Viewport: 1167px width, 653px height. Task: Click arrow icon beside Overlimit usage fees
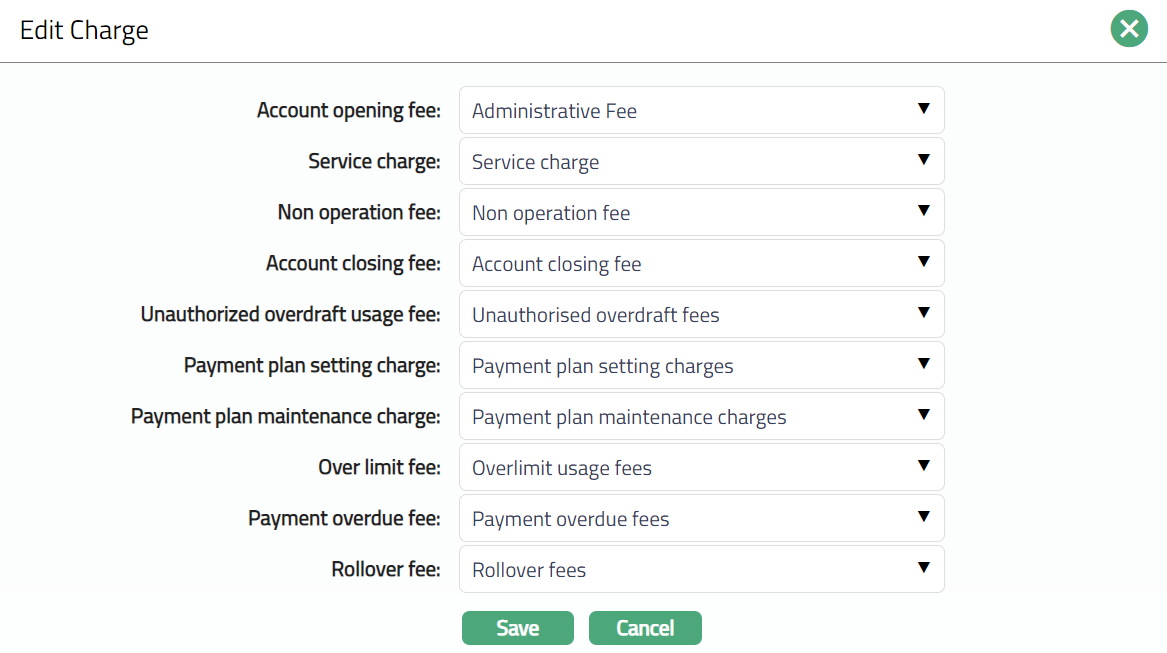[x=924, y=466]
